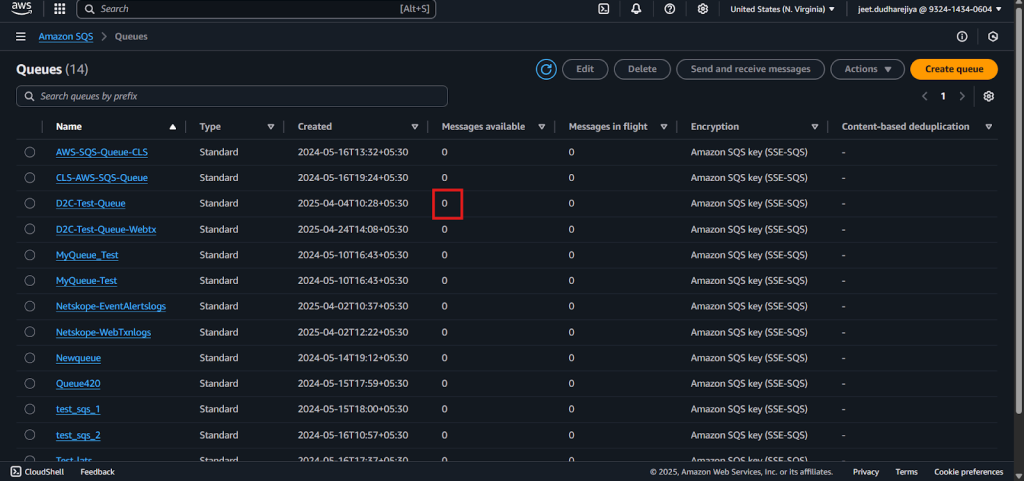
Task: Open the top bar settings gear
Action: tap(703, 9)
